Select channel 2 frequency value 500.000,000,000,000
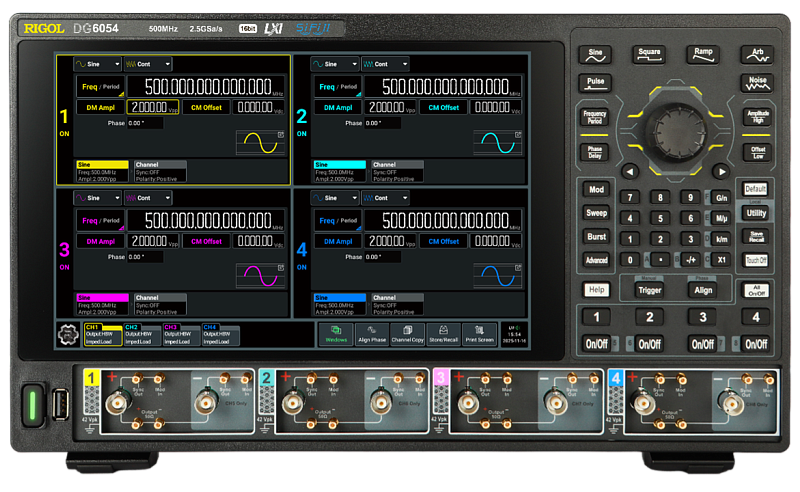 coord(443,87)
